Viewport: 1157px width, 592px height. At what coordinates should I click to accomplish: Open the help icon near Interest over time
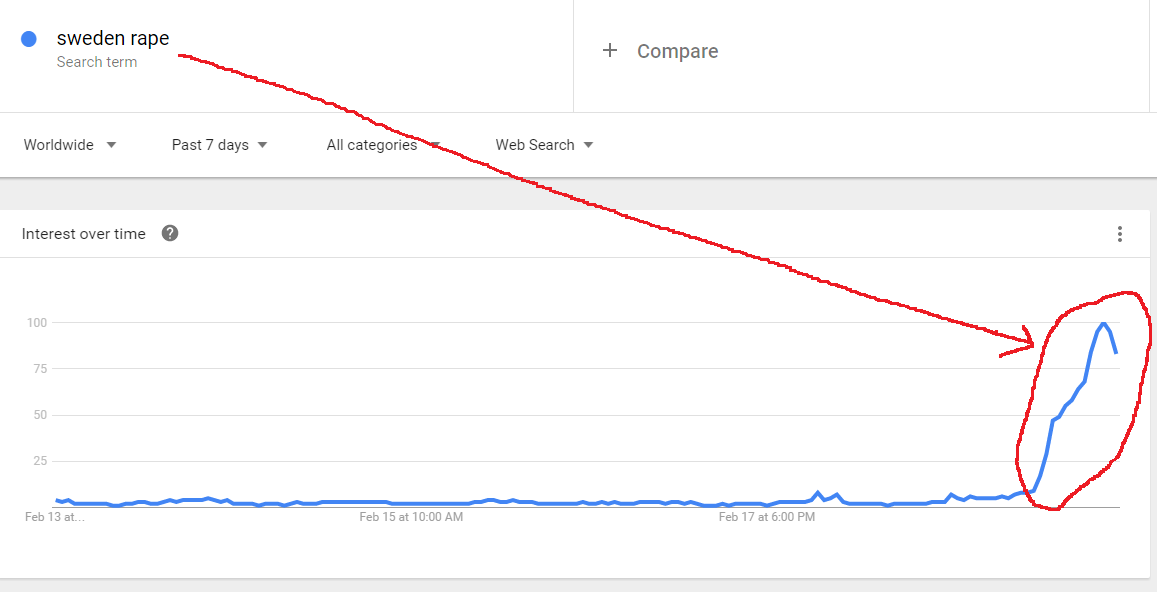[170, 234]
